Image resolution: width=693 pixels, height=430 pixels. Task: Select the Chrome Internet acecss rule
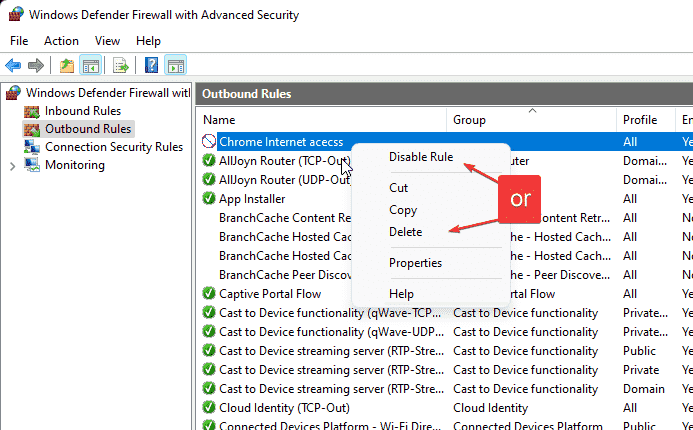point(281,142)
